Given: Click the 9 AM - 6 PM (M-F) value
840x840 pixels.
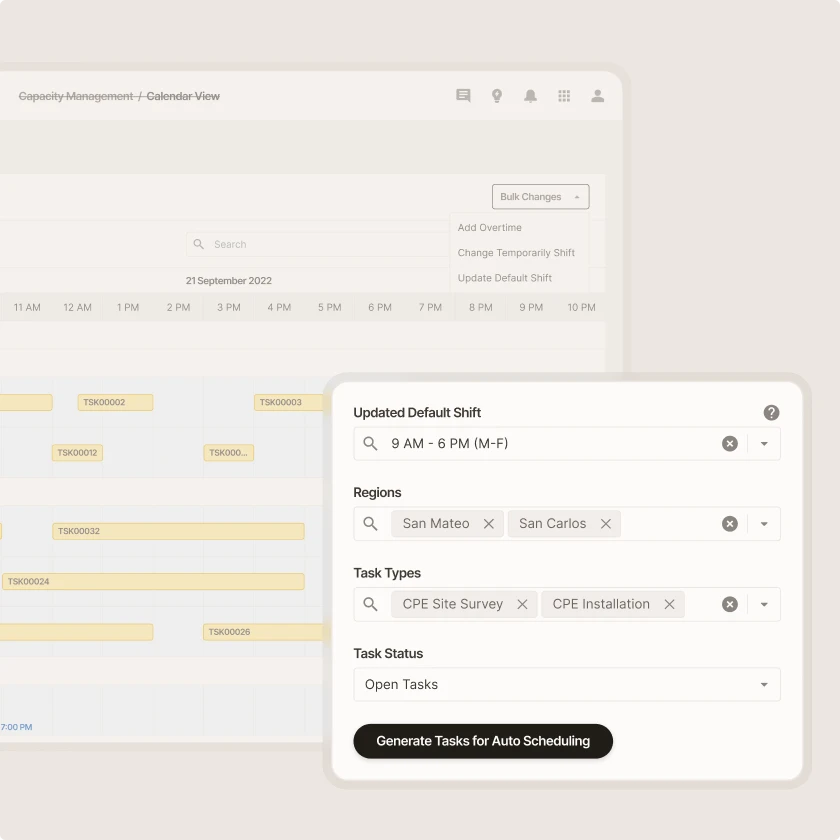Looking at the screenshot, I should (449, 444).
